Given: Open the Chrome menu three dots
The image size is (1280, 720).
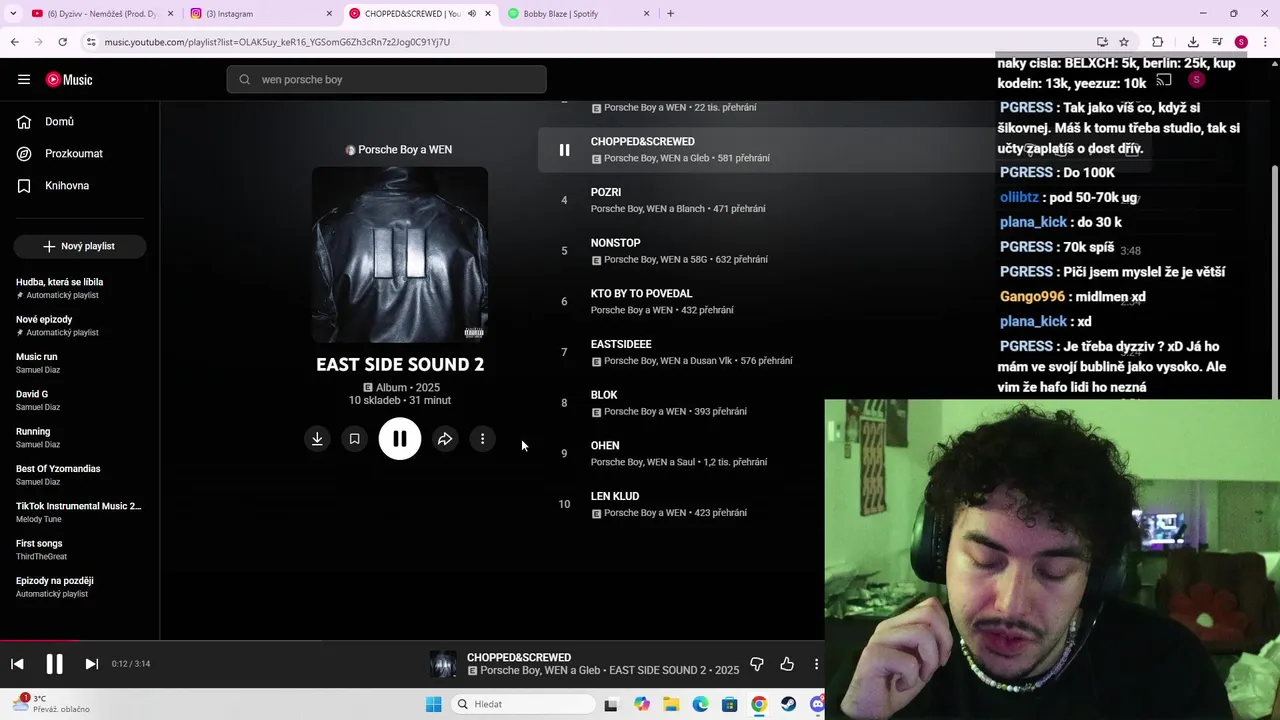Looking at the screenshot, I should tap(1265, 42).
